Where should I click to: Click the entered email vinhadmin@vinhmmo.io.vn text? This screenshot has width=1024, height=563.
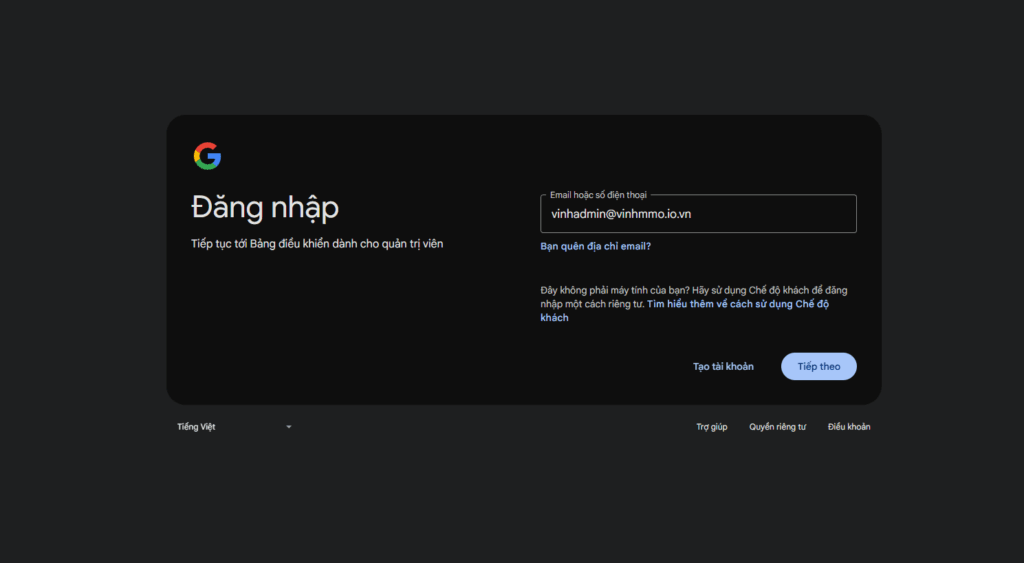[x=621, y=214]
